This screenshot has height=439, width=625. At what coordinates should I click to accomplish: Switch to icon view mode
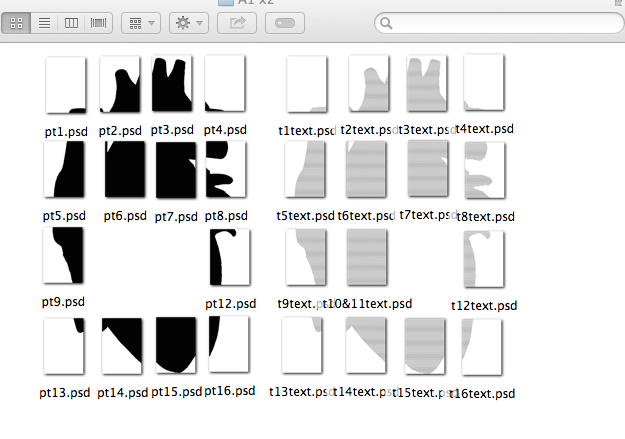pos(16,23)
